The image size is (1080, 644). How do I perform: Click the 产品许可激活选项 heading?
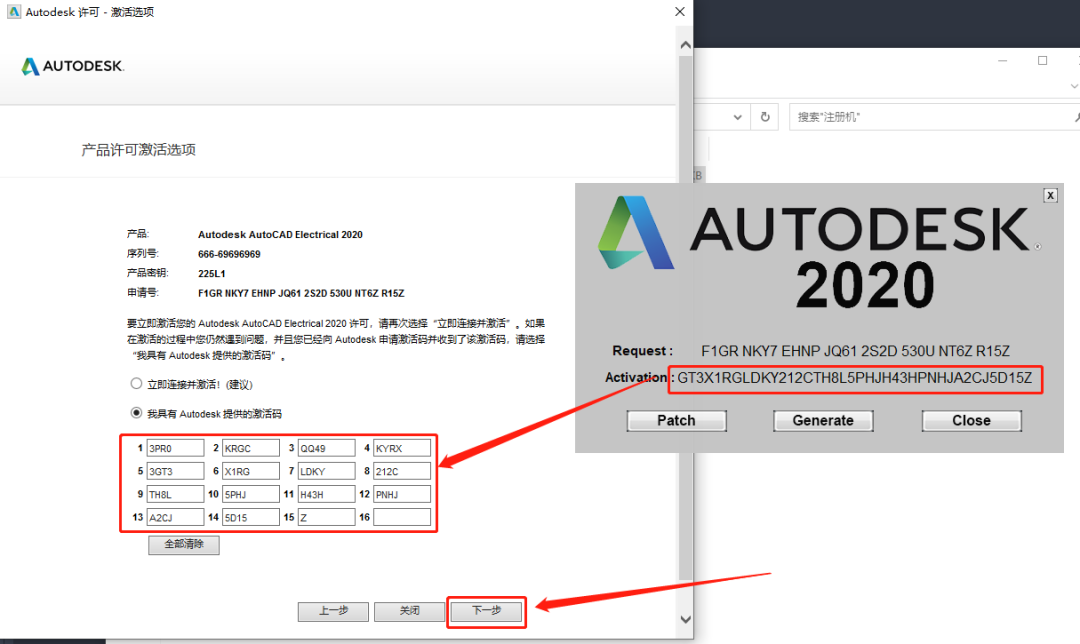pos(138,150)
